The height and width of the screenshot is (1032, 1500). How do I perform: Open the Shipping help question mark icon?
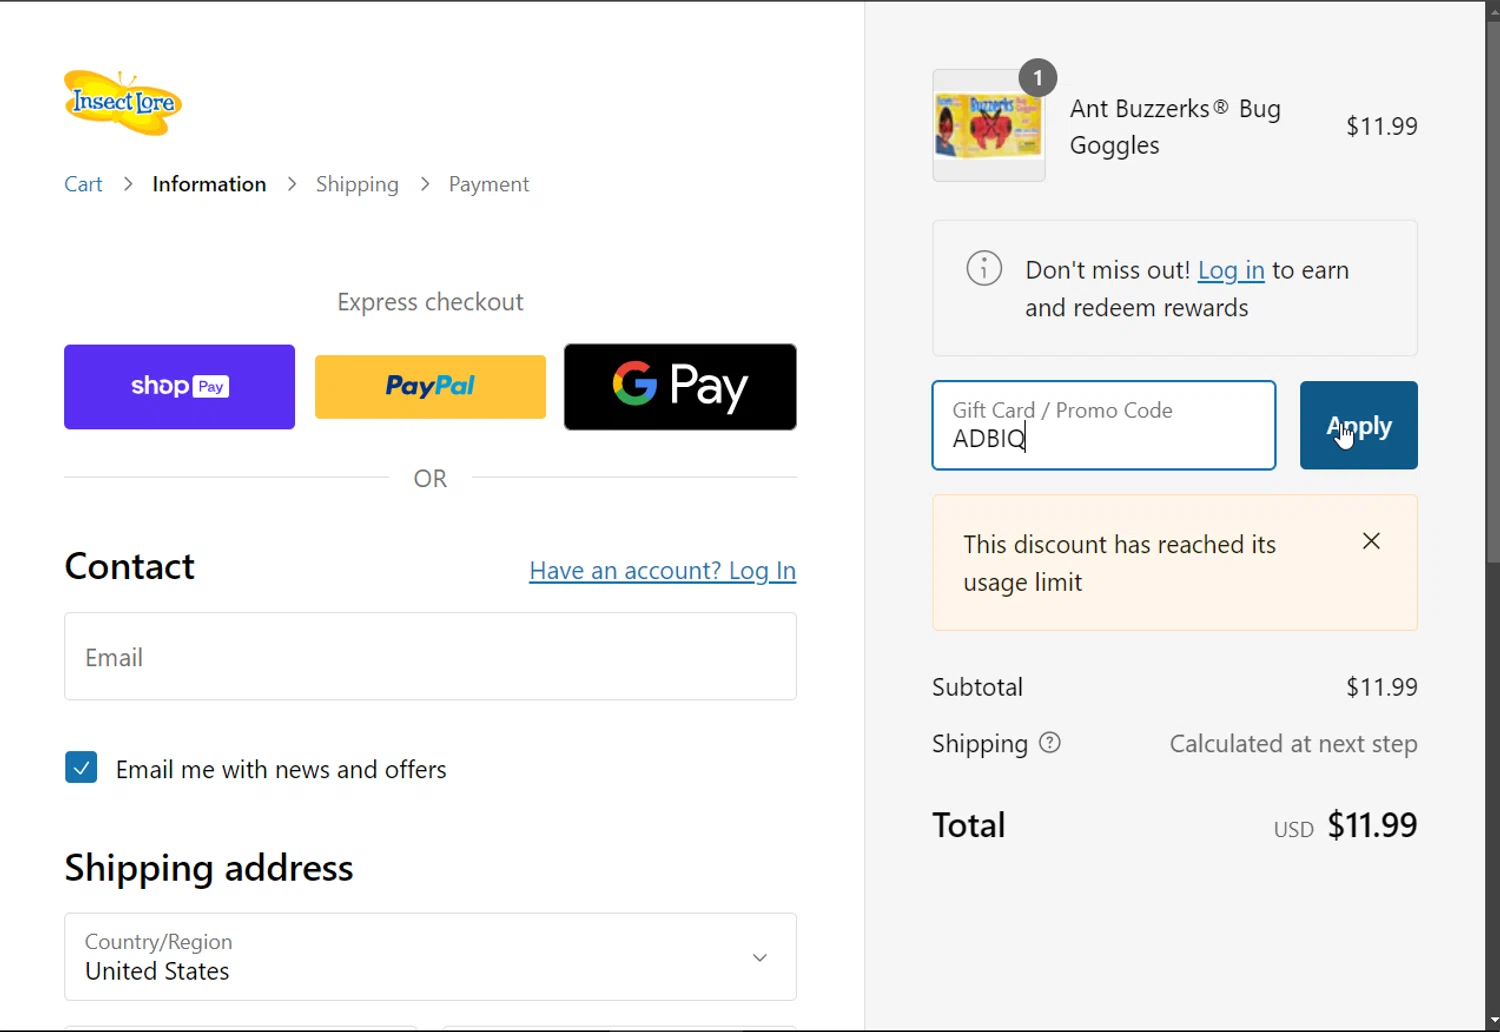click(1049, 743)
